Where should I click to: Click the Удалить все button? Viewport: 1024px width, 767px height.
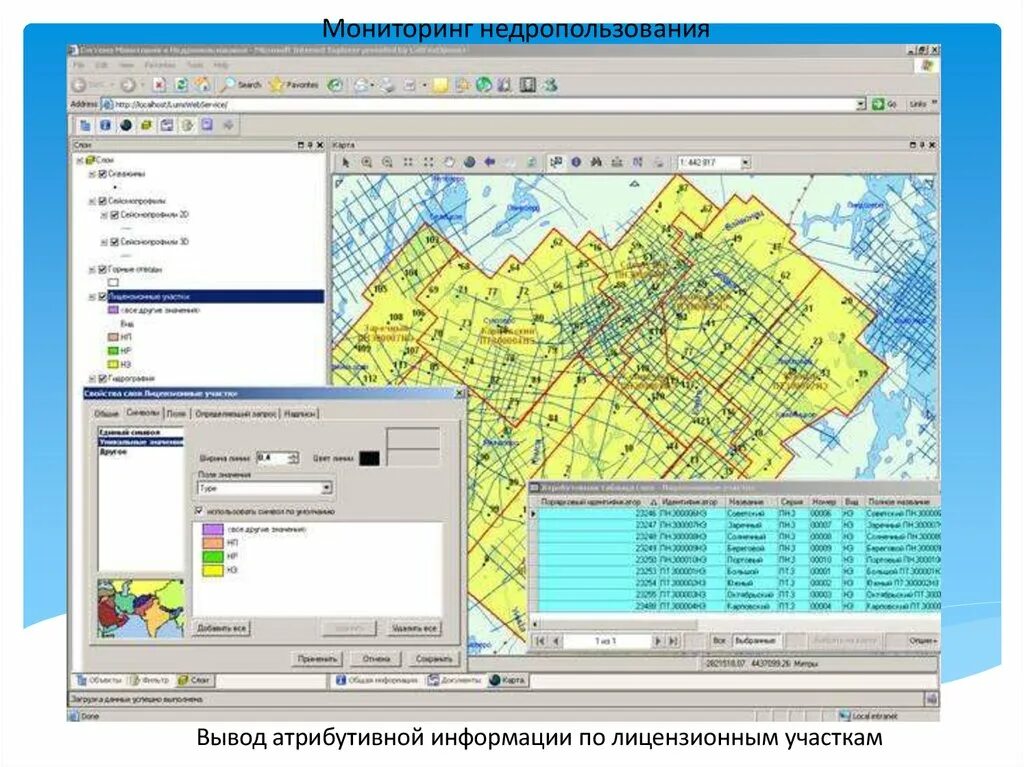[414, 628]
